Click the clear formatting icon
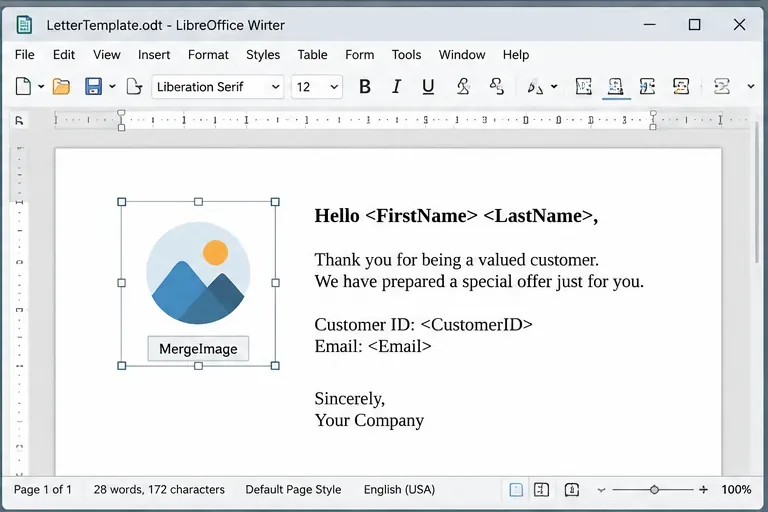 496,87
